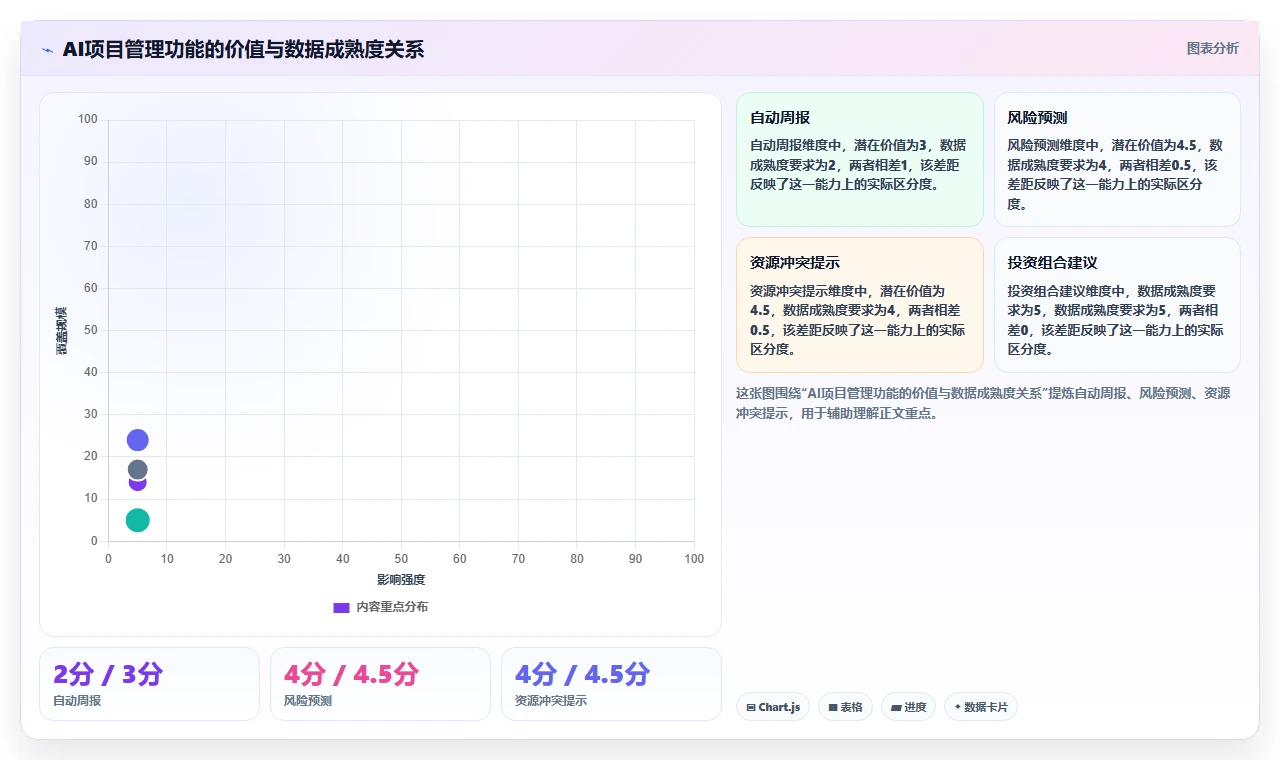Open the 资源冲突提示 orange description card
The image size is (1280, 760).
click(860, 305)
